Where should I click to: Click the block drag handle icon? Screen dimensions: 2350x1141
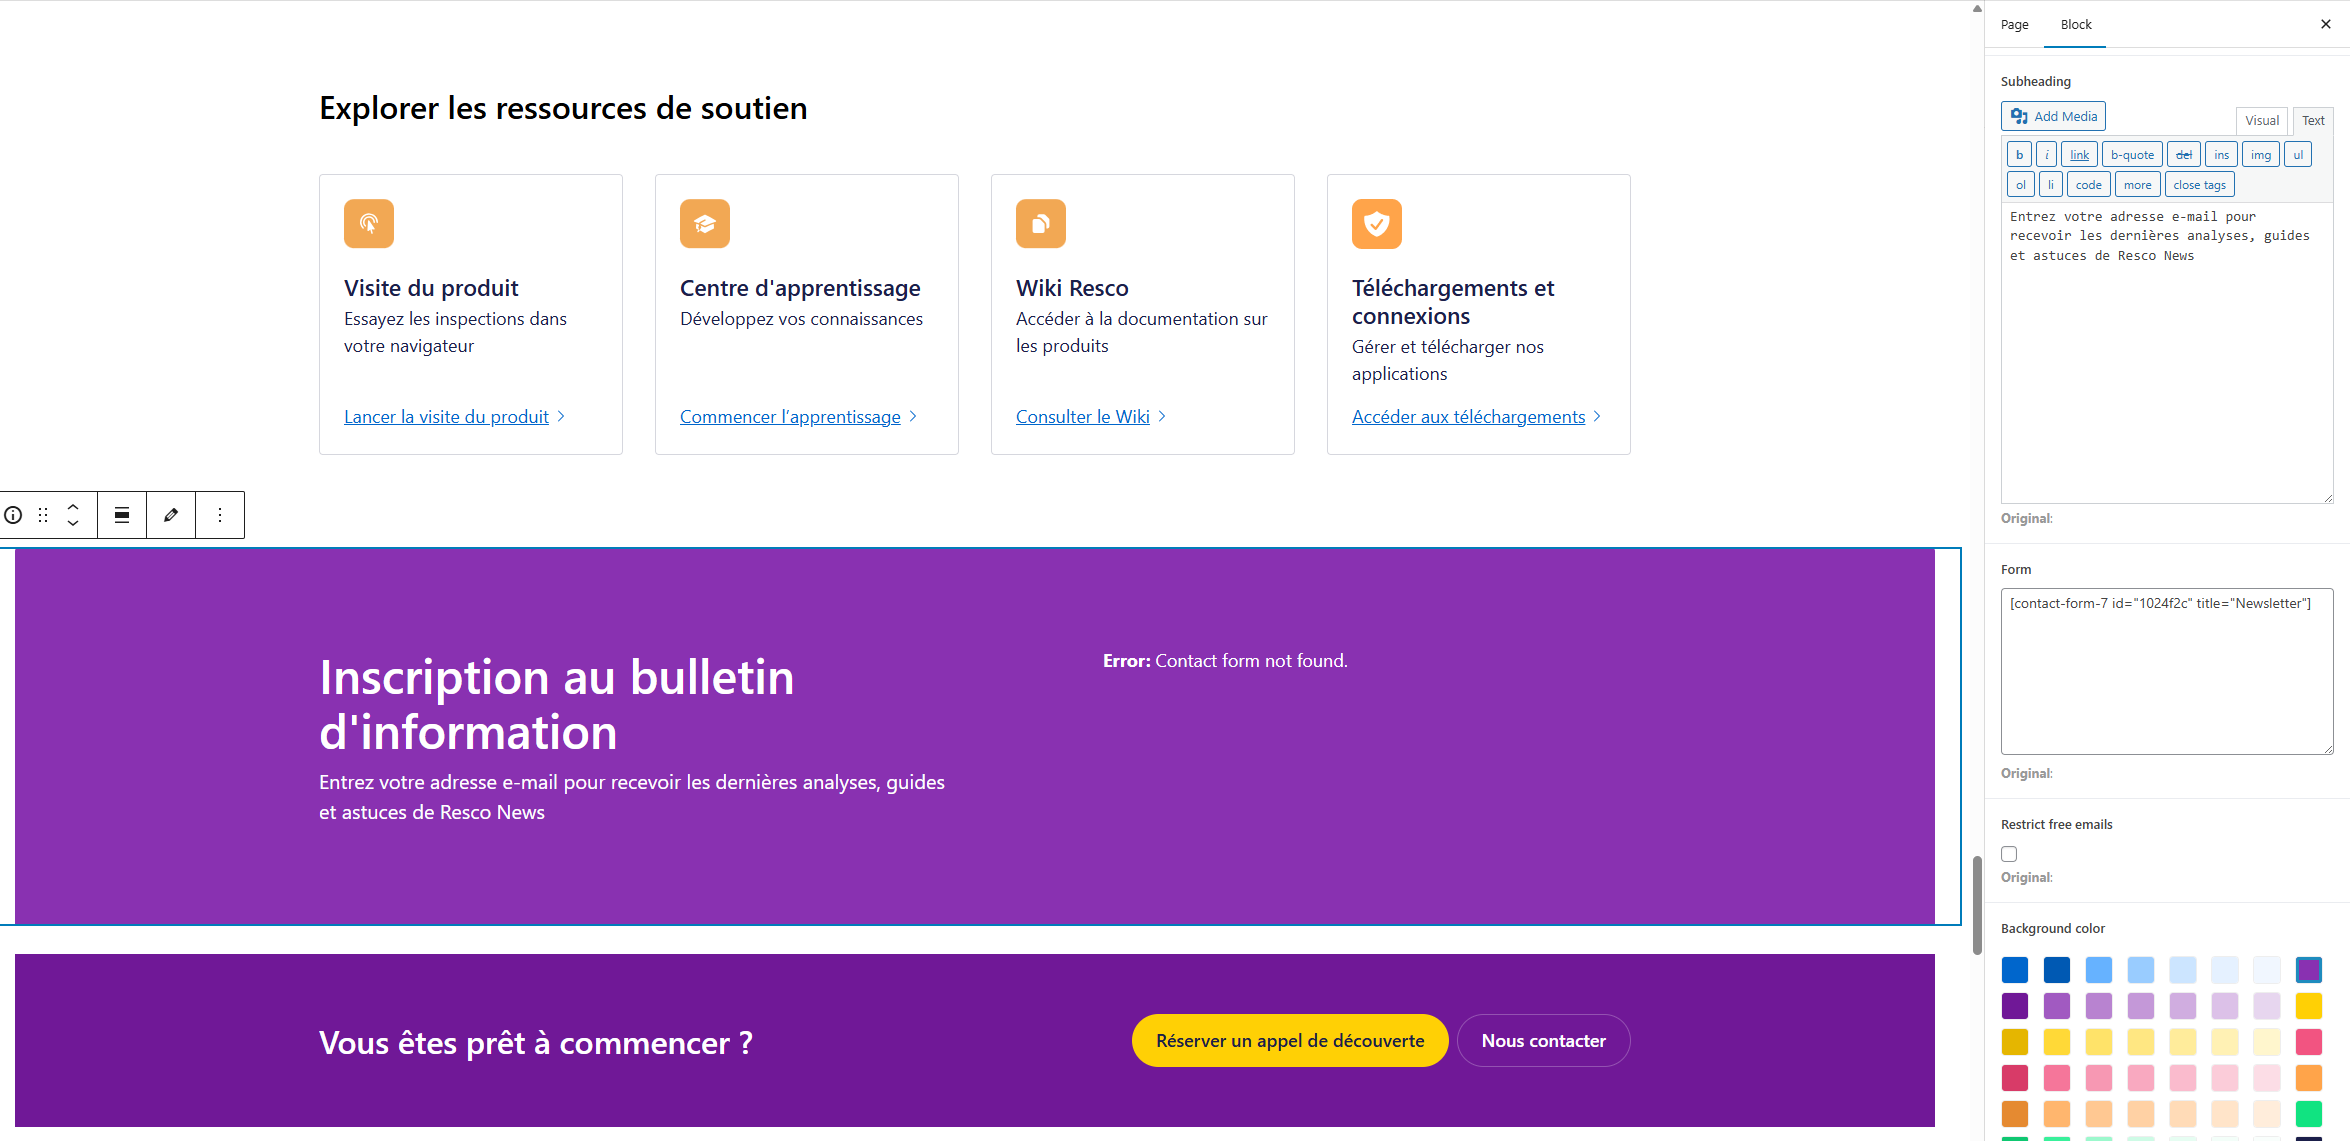coord(43,515)
